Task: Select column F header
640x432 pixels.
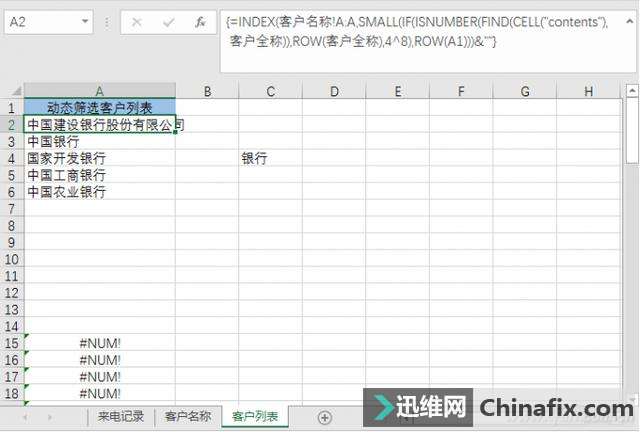Action: [x=461, y=91]
